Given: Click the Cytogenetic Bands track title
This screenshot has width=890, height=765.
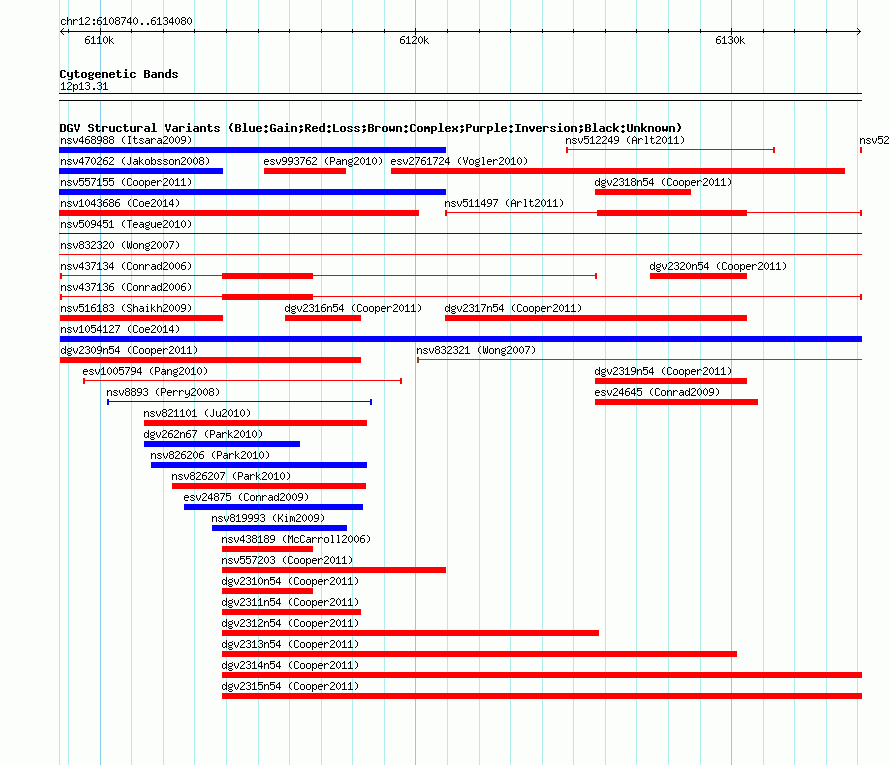Looking at the screenshot, I should 119,74.
